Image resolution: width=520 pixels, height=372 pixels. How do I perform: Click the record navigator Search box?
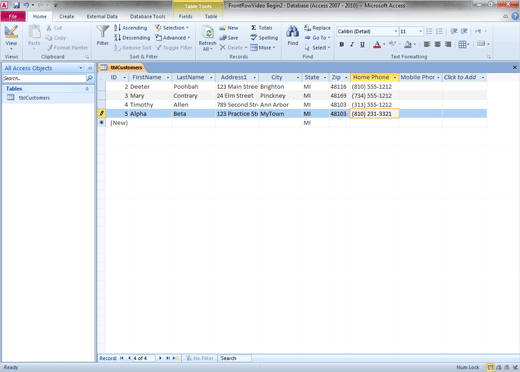[235, 358]
